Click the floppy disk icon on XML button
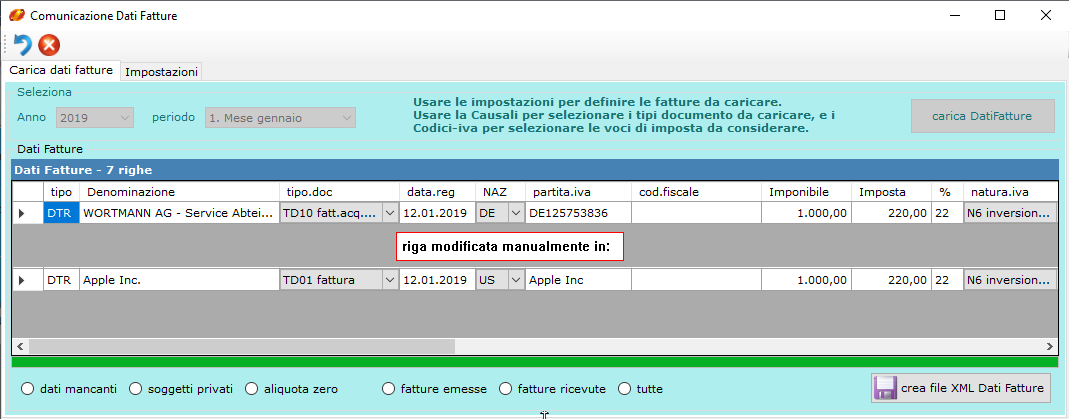 pos(885,388)
